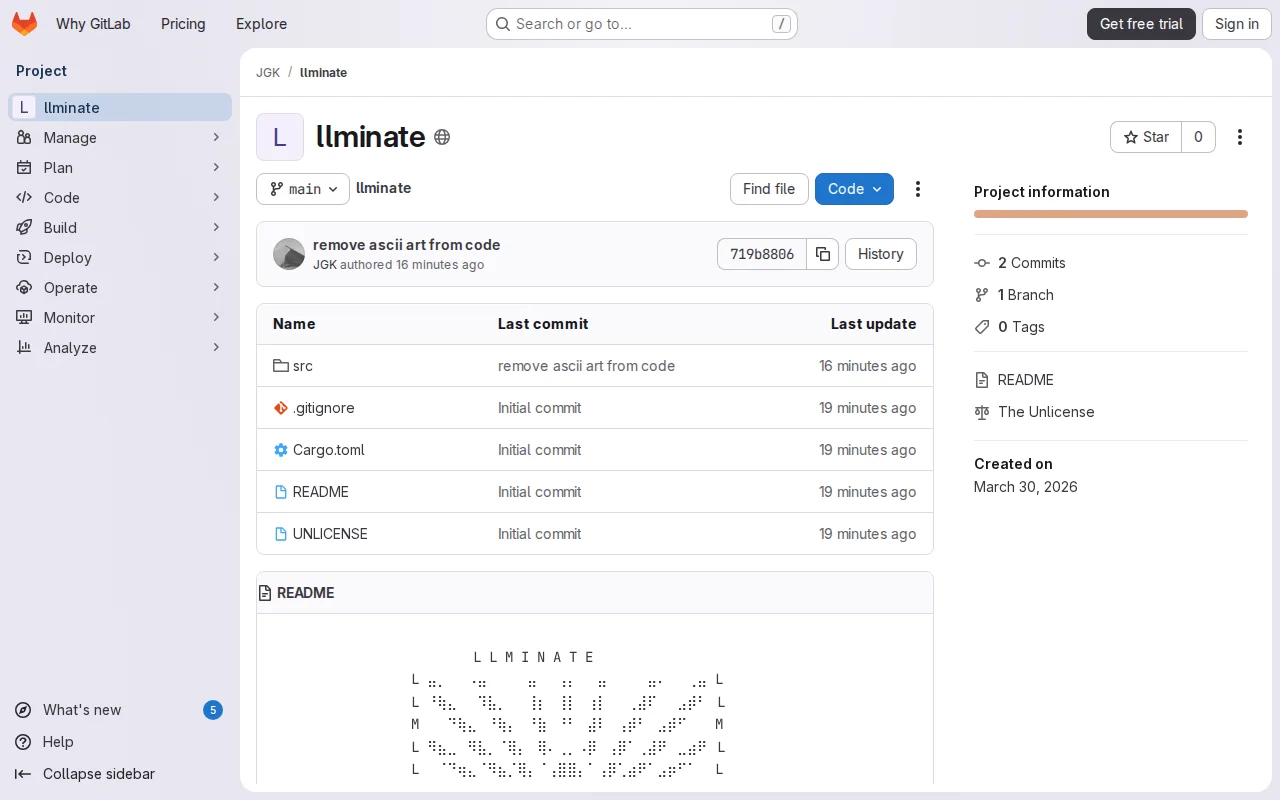Click the 719b8806 commit hash
Image resolution: width=1280 pixels, height=800 pixels.
tap(762, 254)
